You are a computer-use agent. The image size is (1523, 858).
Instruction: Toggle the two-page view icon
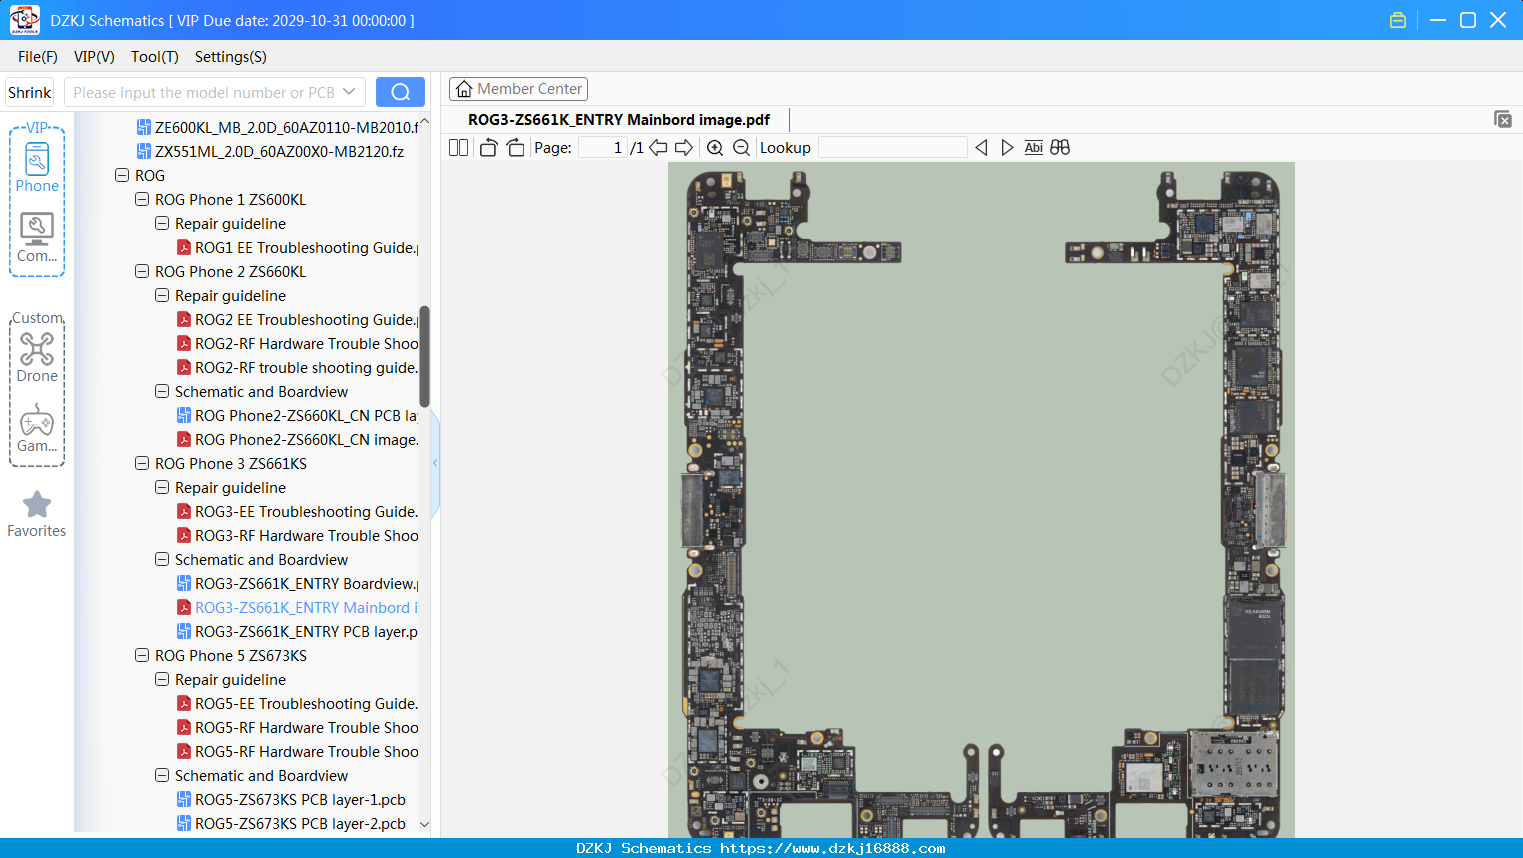pyautogui.click(x=459, y=148)
